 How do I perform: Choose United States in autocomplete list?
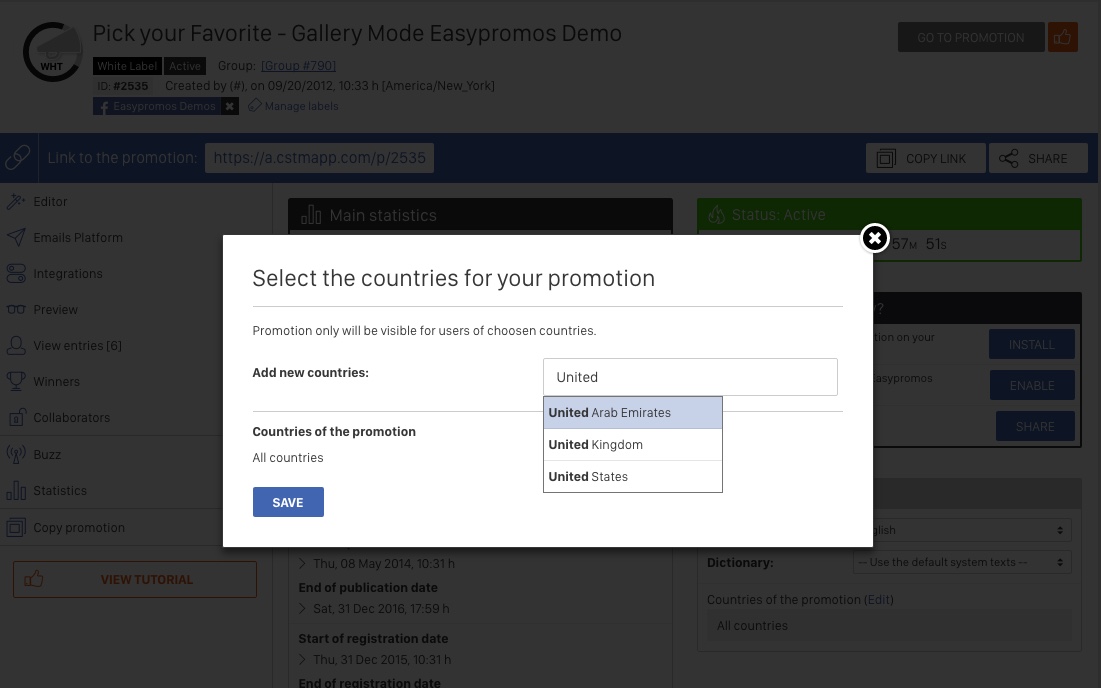tap(633, 477)
